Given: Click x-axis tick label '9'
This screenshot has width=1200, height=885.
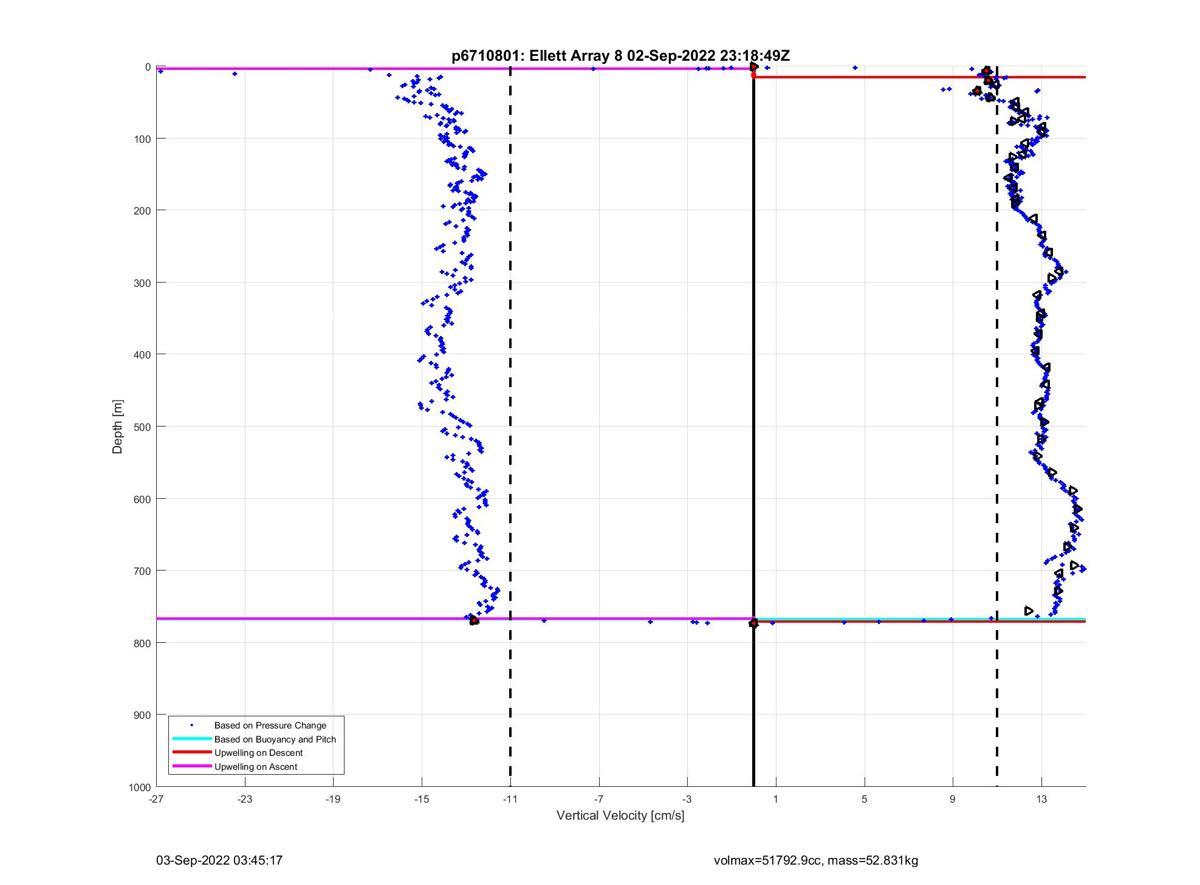Looking at the screenshot, I should 953,799.
